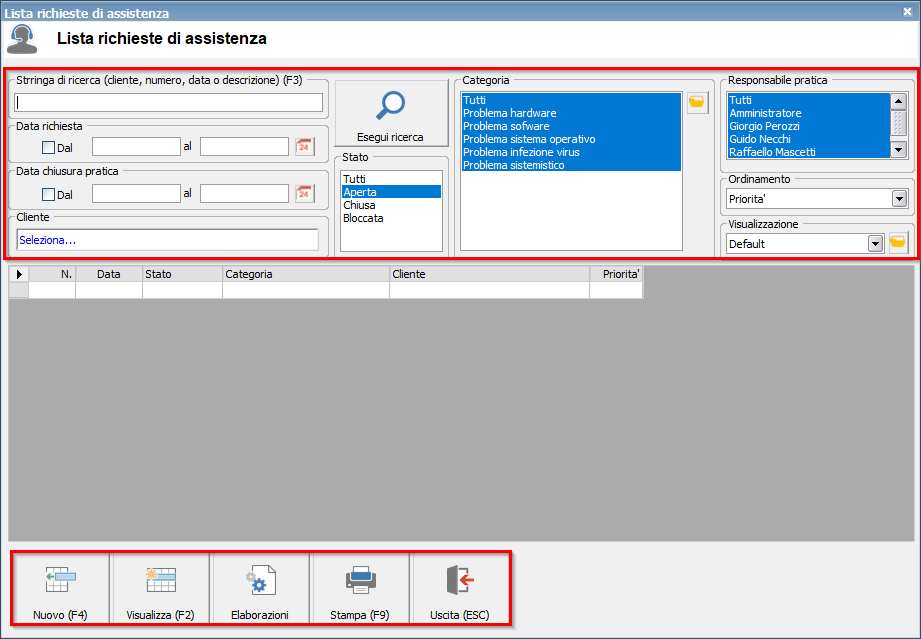Viewport: 921px width, 639px height.
Task: Enable the Dal checkbox for Data richiesta
Action: click(x=49, y=147)
